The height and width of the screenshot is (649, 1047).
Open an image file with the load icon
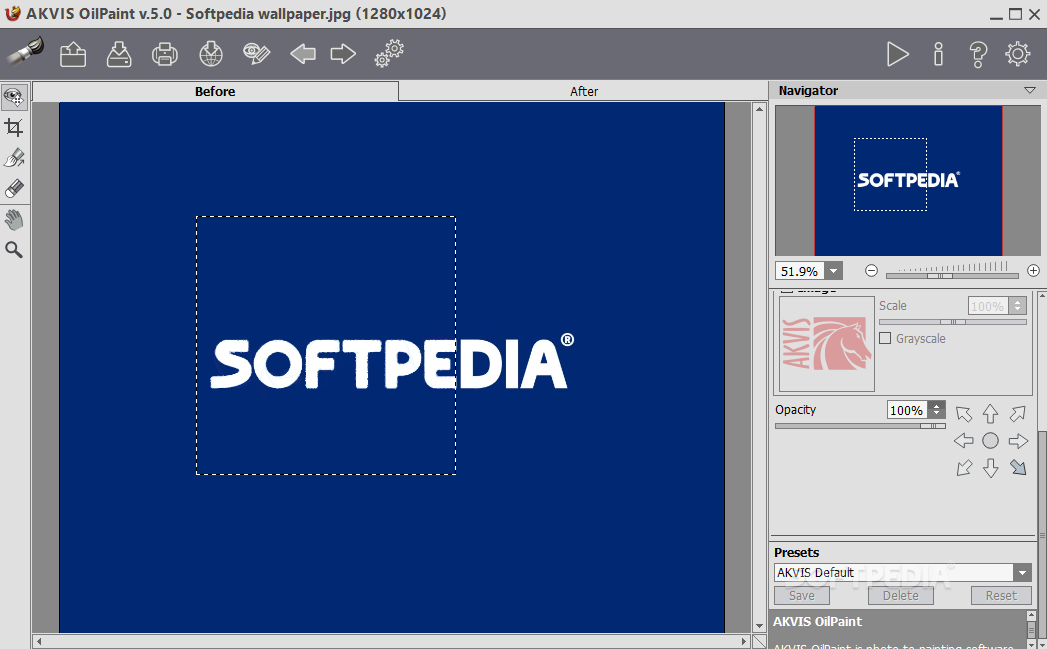(x=73, y=54)
